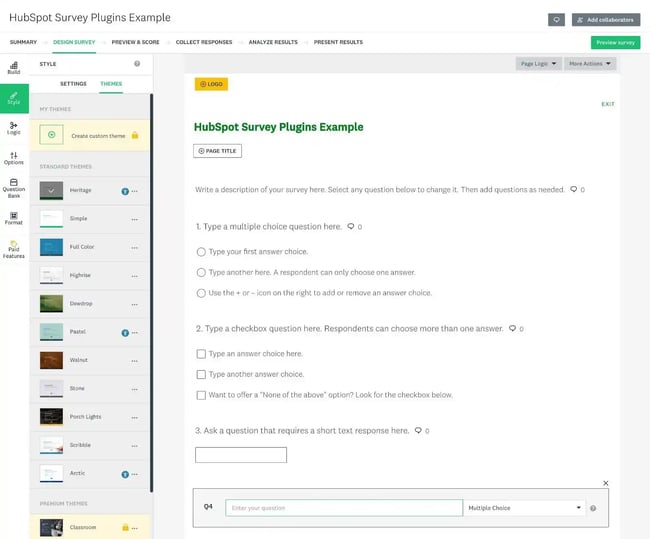Open the Logic sidebar panel

click(x=14, y=128)
